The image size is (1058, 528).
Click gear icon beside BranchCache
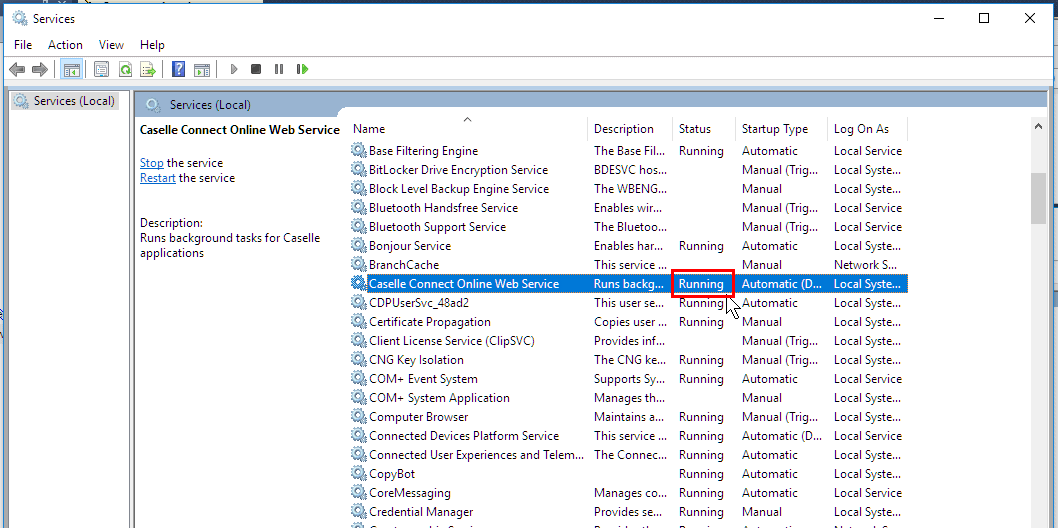coord(358,265)
